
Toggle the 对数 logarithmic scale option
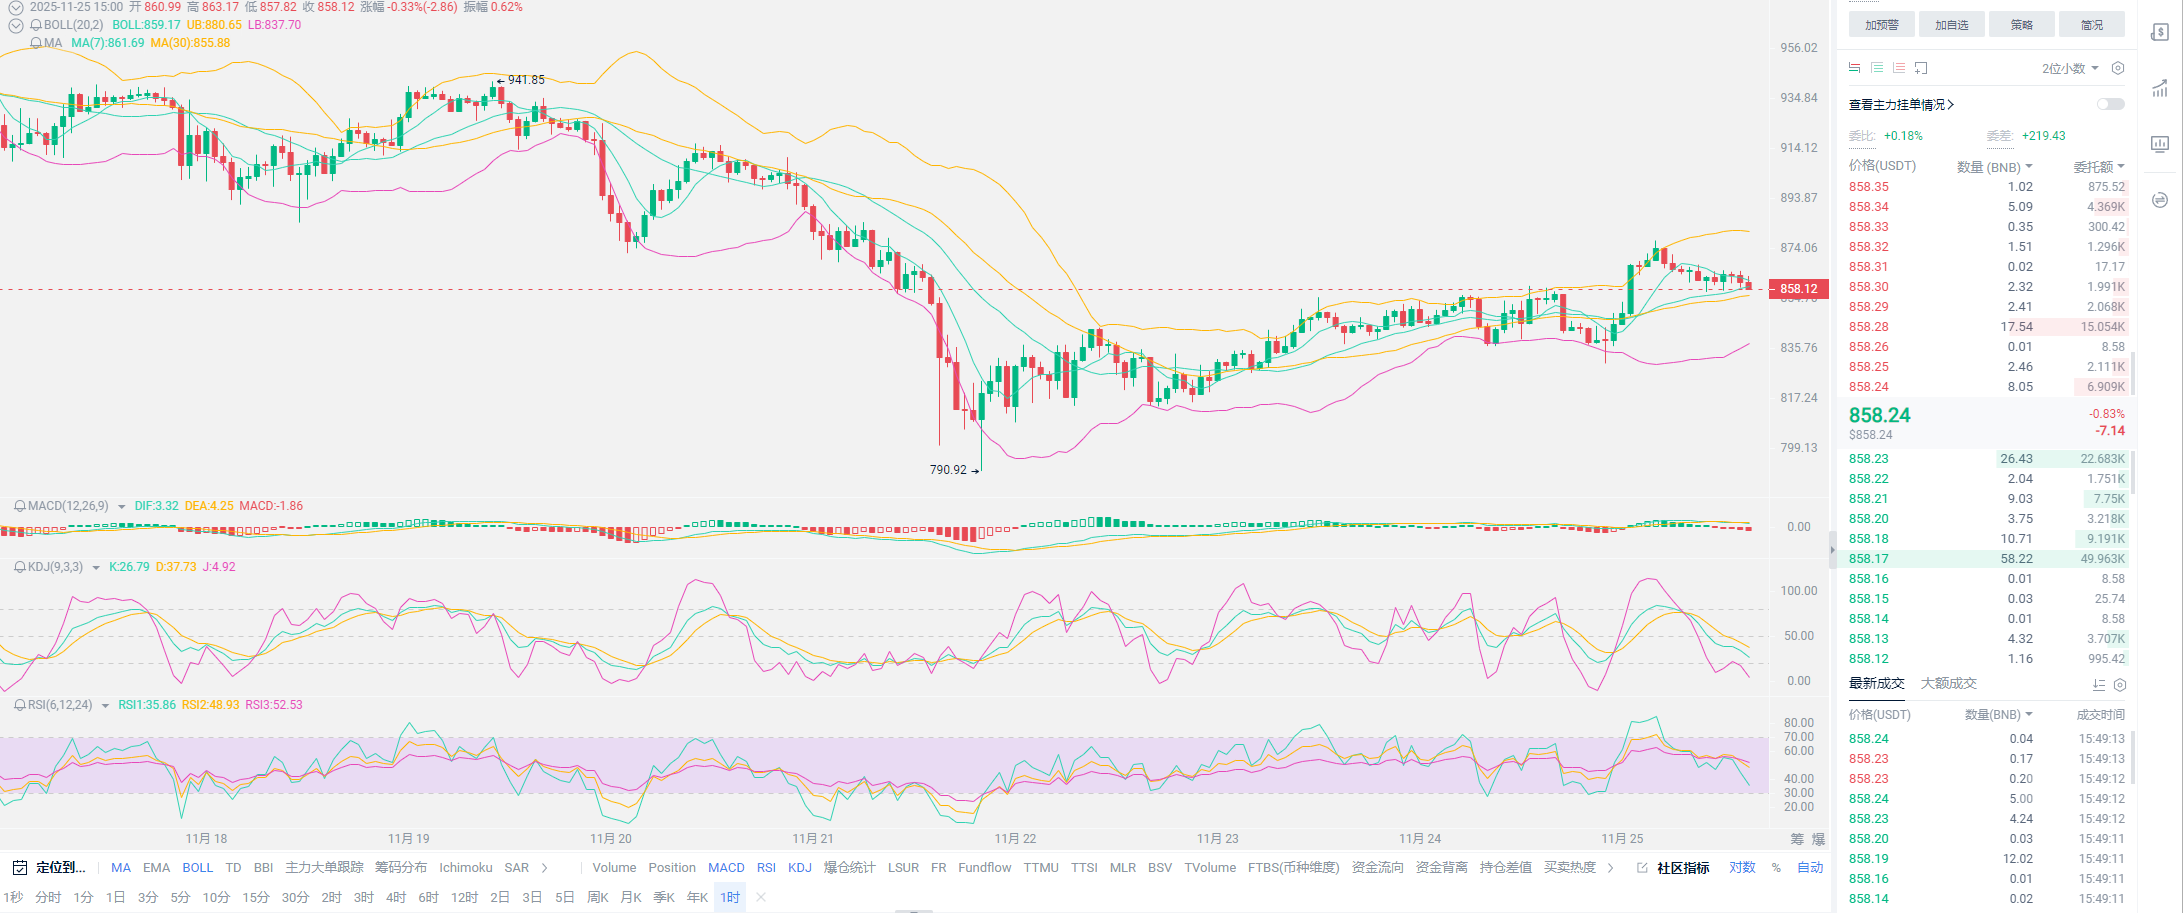1742,868
